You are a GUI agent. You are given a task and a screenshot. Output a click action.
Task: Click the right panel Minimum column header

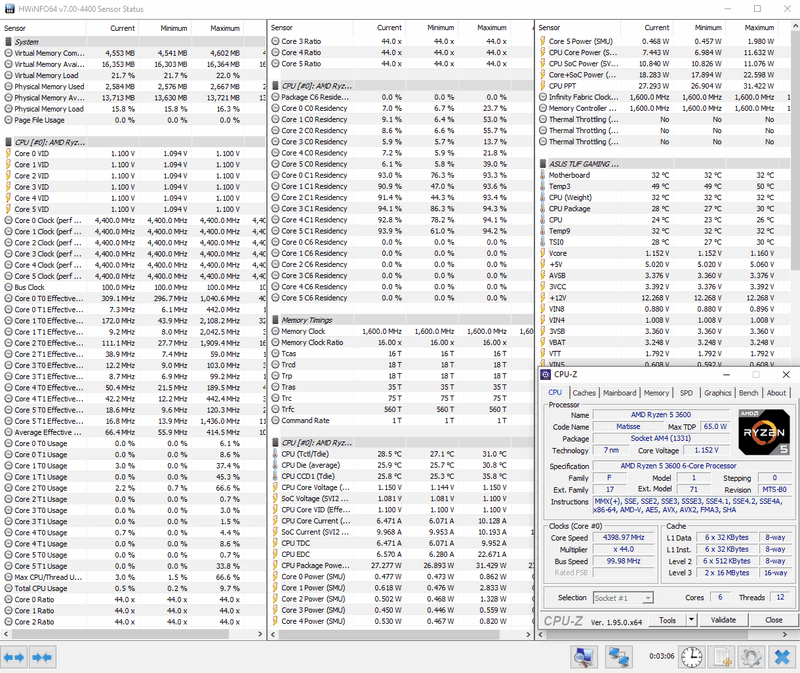[x=700, y=28]
